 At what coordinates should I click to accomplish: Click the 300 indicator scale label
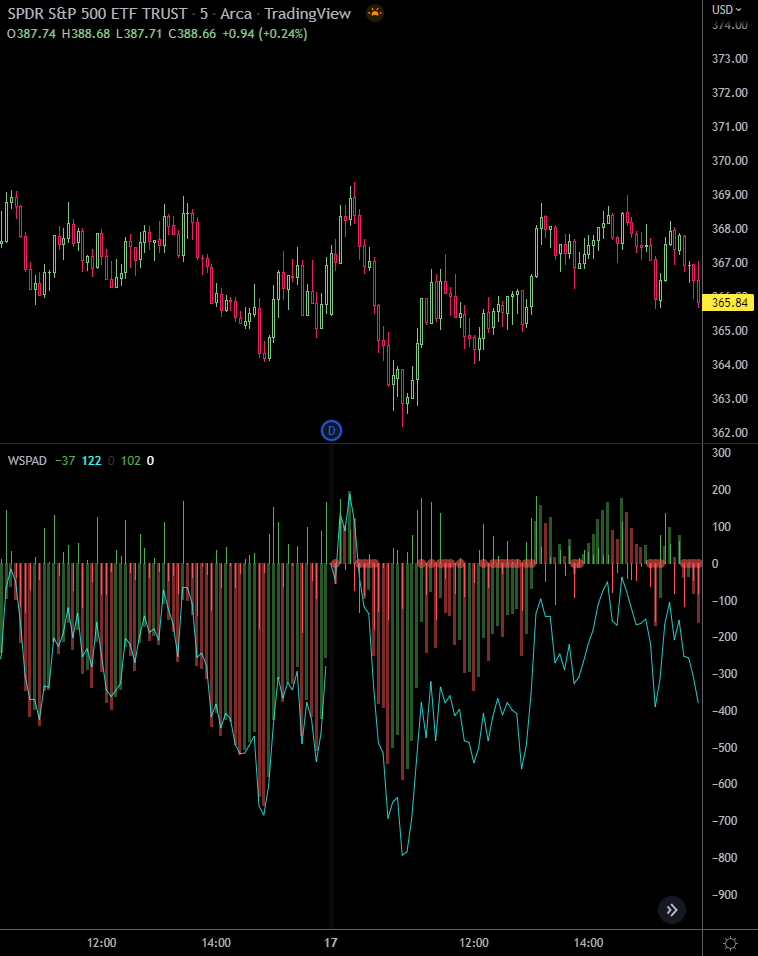pos(721,452)
